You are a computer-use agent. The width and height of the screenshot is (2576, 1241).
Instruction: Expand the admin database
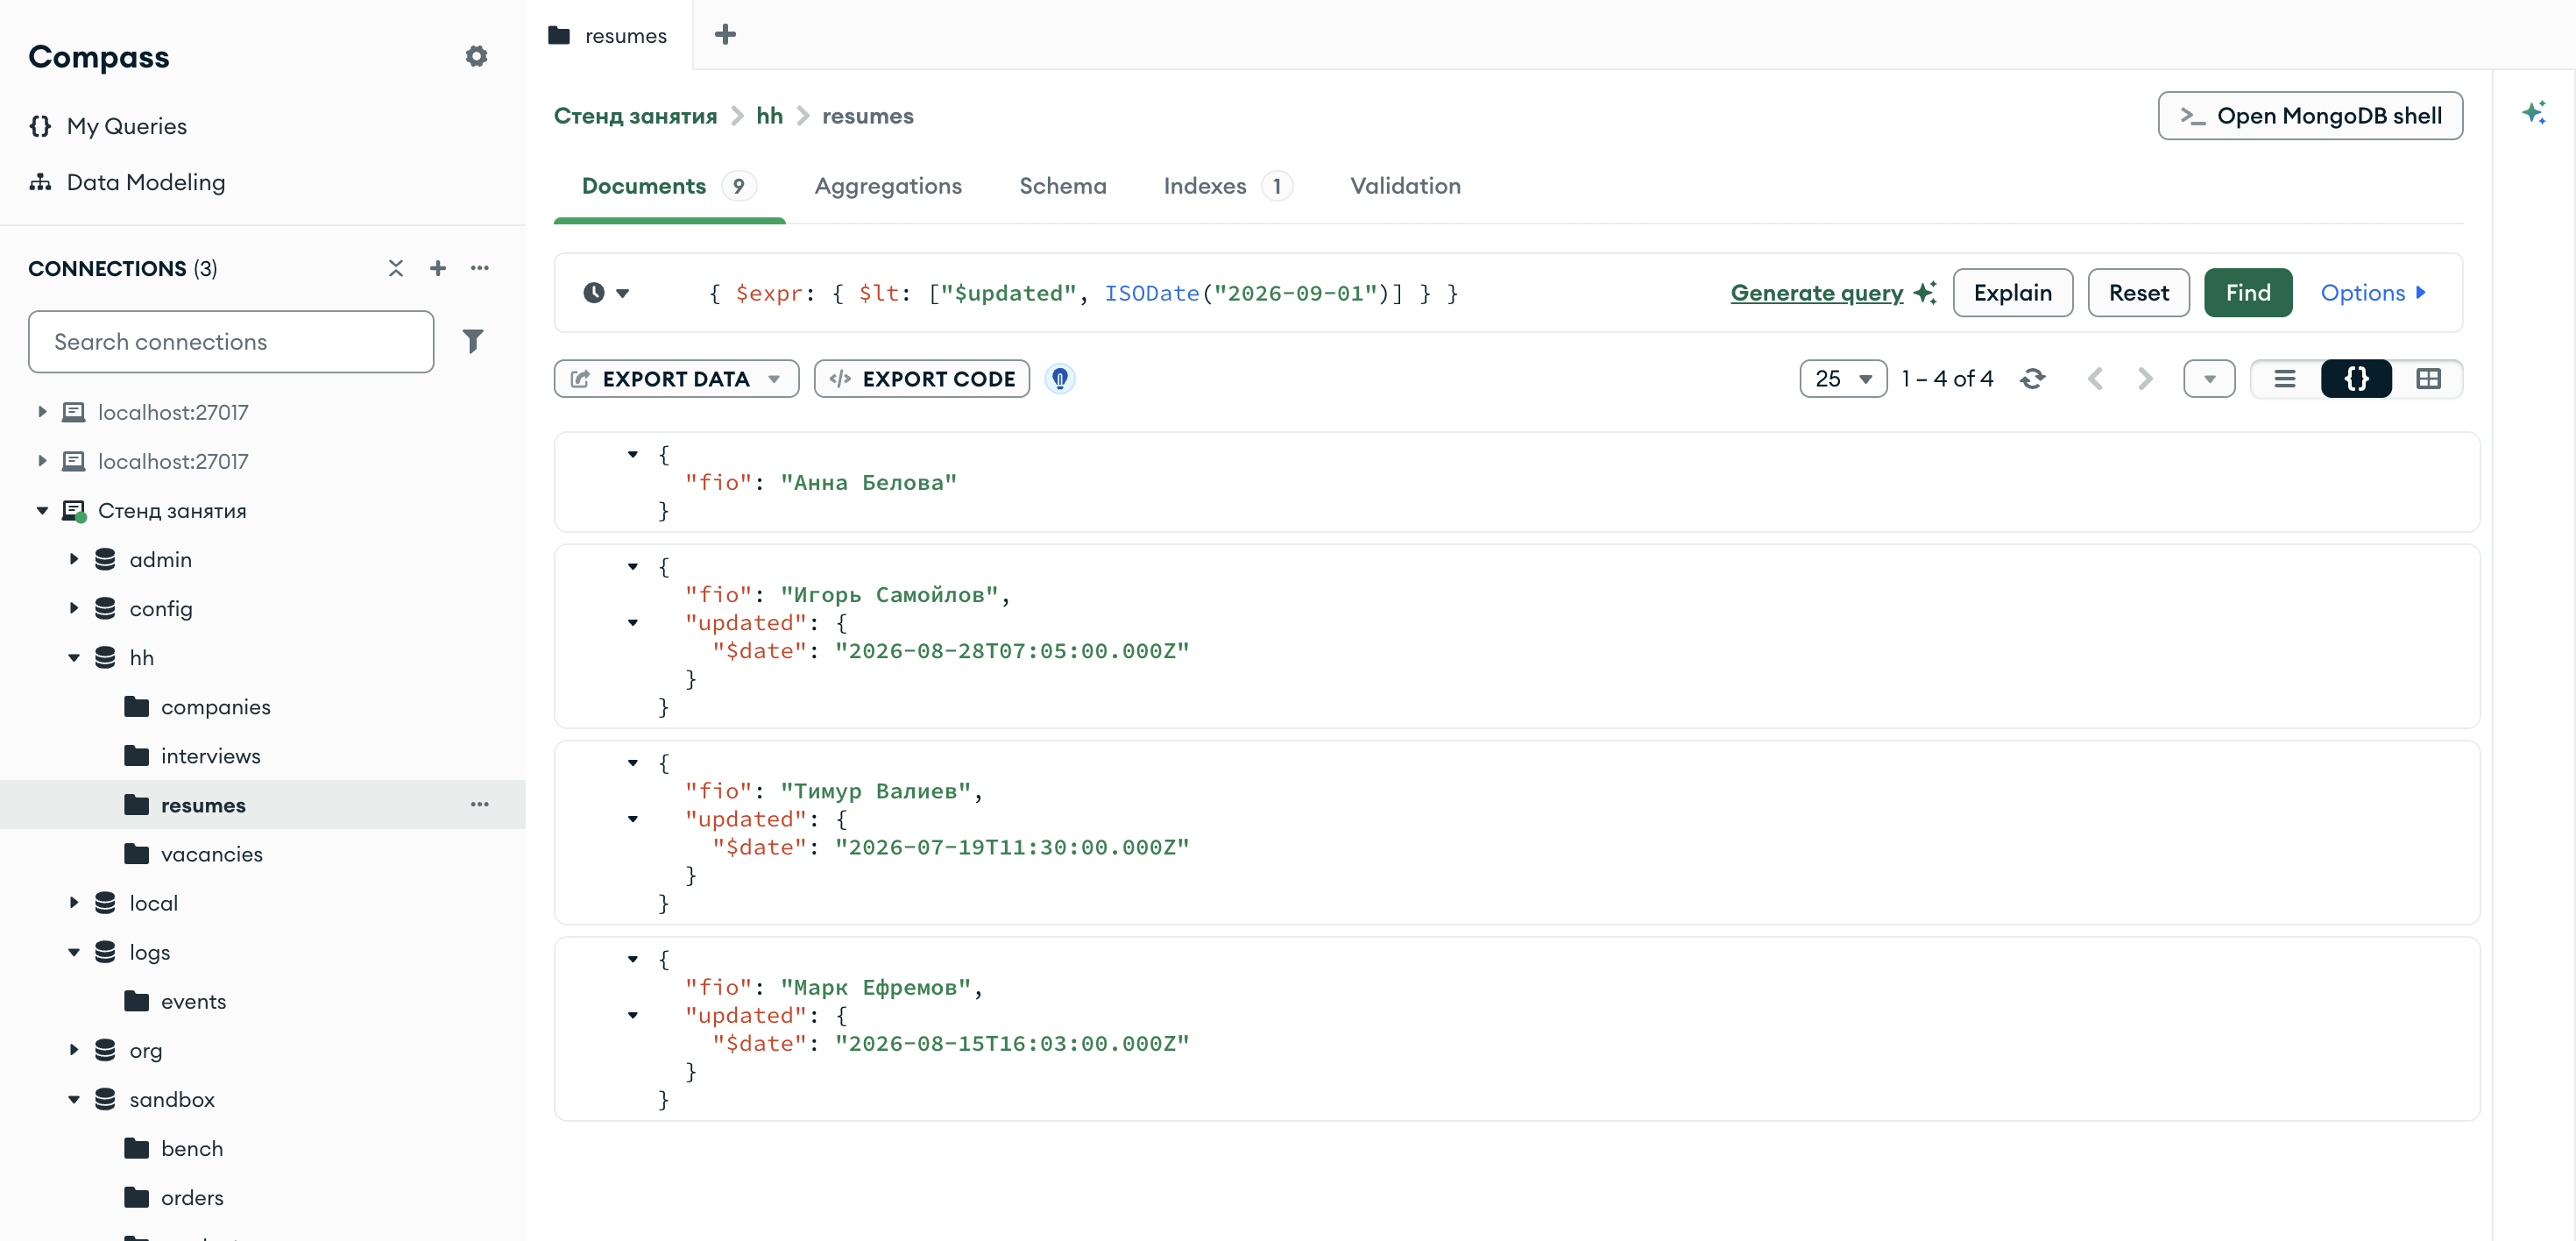[74, 559]
